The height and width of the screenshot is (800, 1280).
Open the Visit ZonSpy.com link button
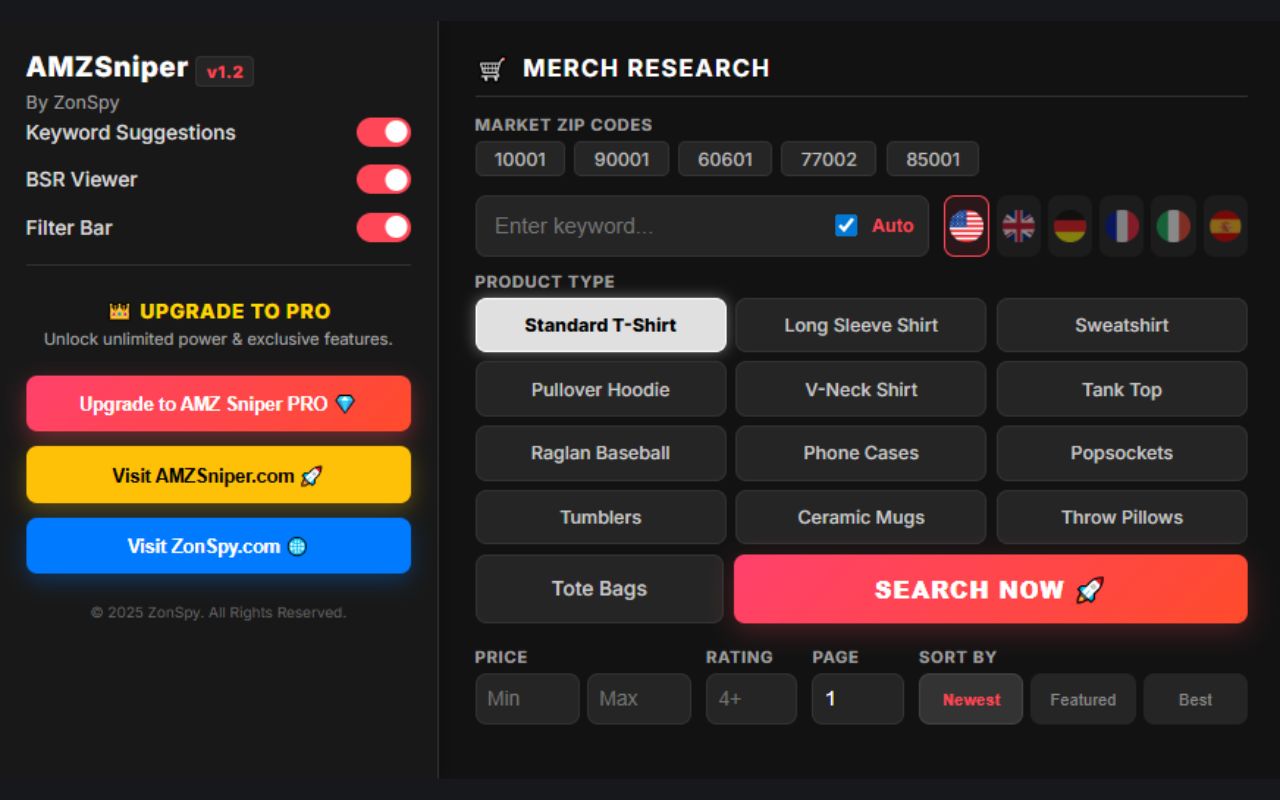(218, 546)
